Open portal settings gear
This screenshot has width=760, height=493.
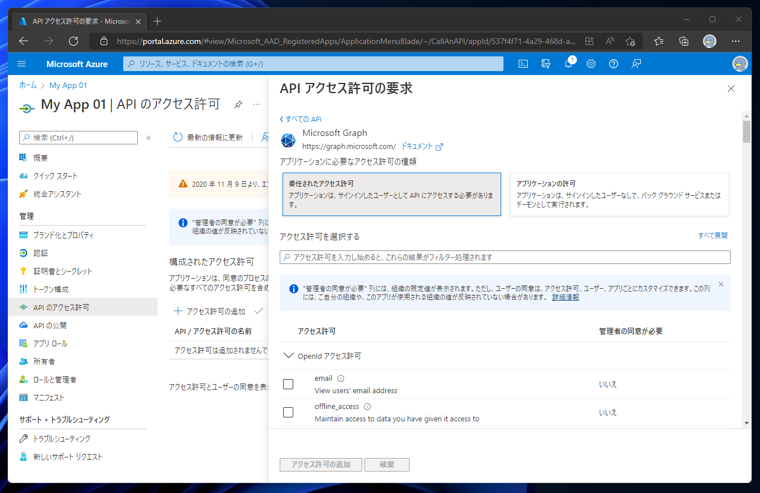click(591, 64)
